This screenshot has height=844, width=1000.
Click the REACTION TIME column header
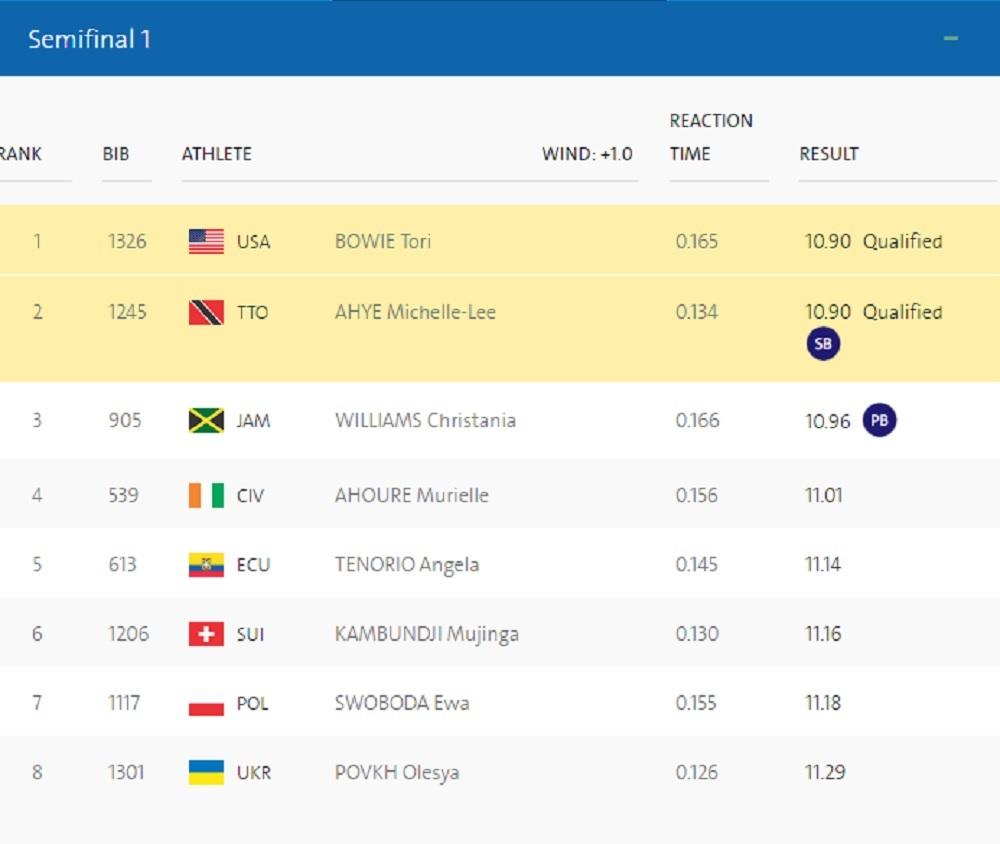point(710,137)
